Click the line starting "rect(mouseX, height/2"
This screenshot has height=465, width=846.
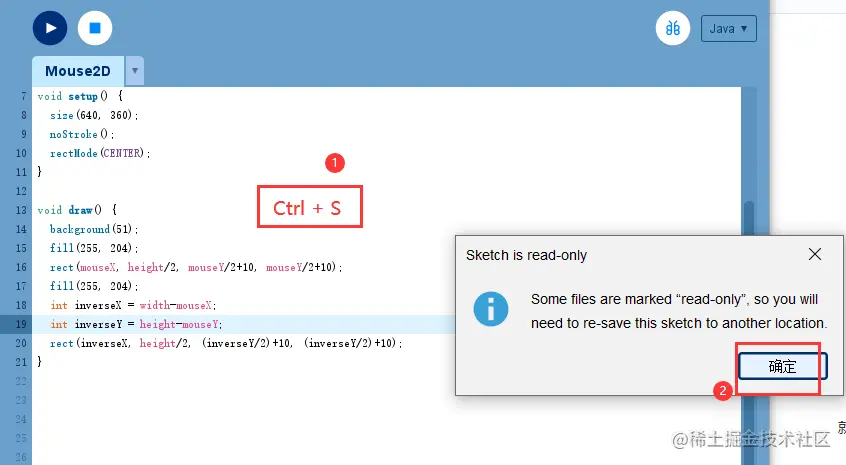pos(196,267)
